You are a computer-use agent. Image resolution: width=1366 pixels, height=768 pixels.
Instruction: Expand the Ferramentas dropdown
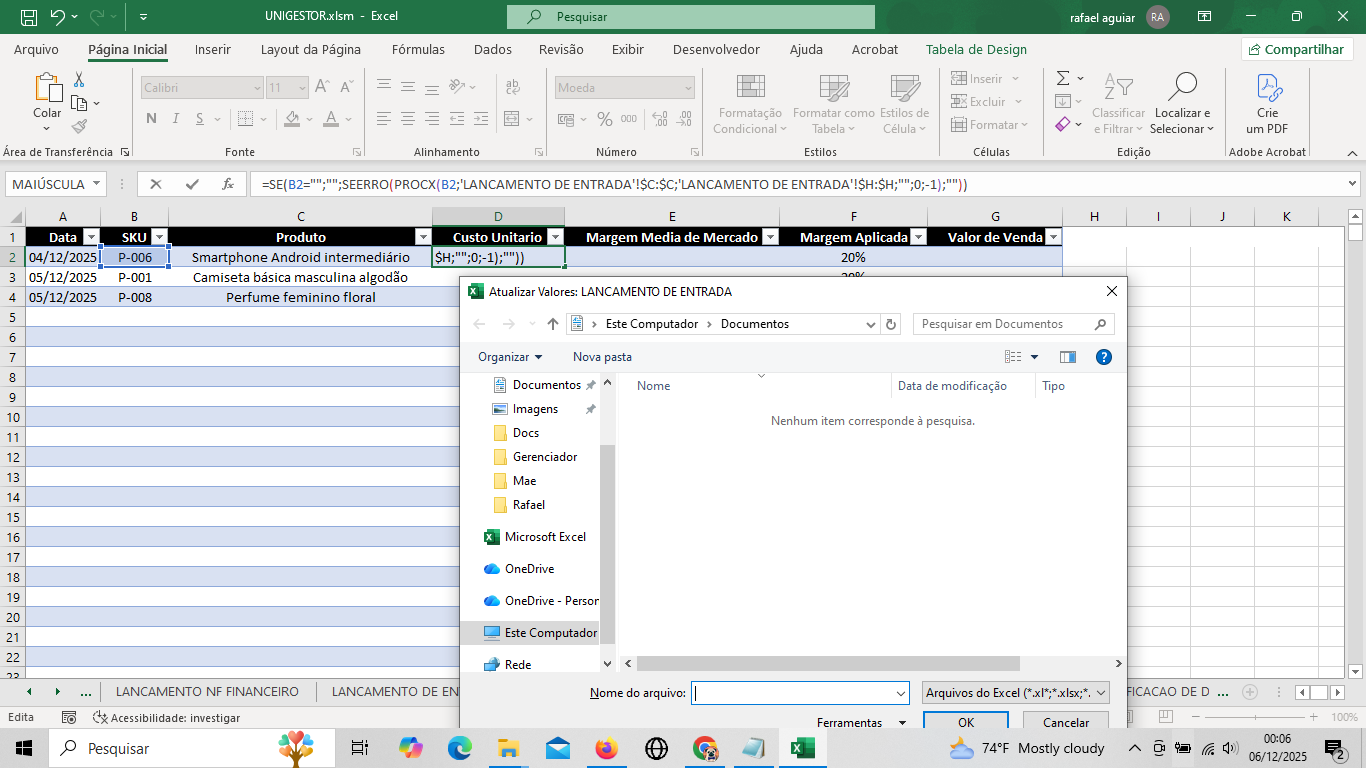(x=860, y=723)
